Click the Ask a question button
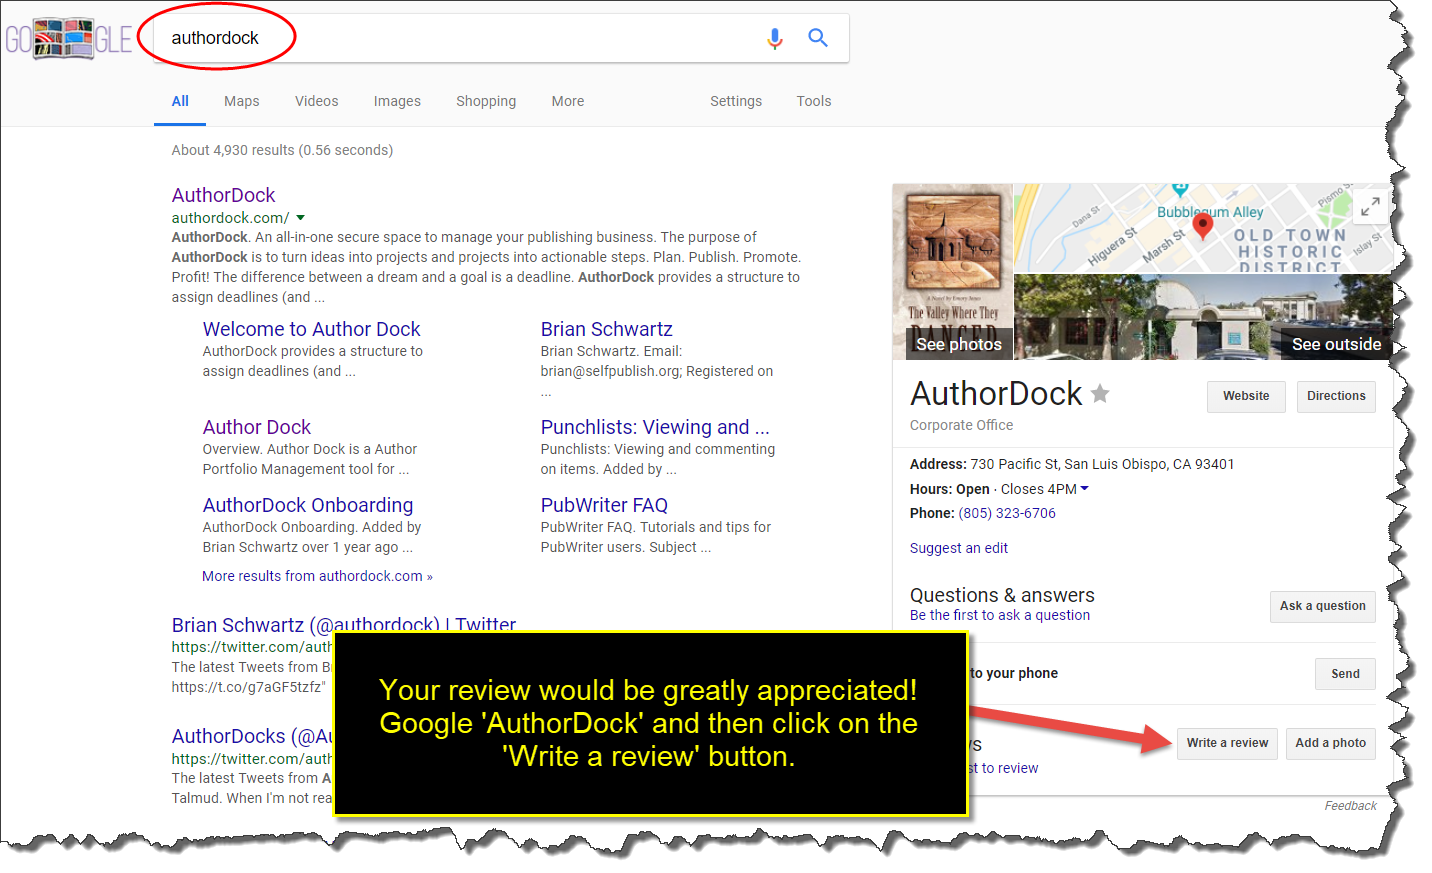The height and width of the screenshot is (873, 1432). [x=1323, y=606]
